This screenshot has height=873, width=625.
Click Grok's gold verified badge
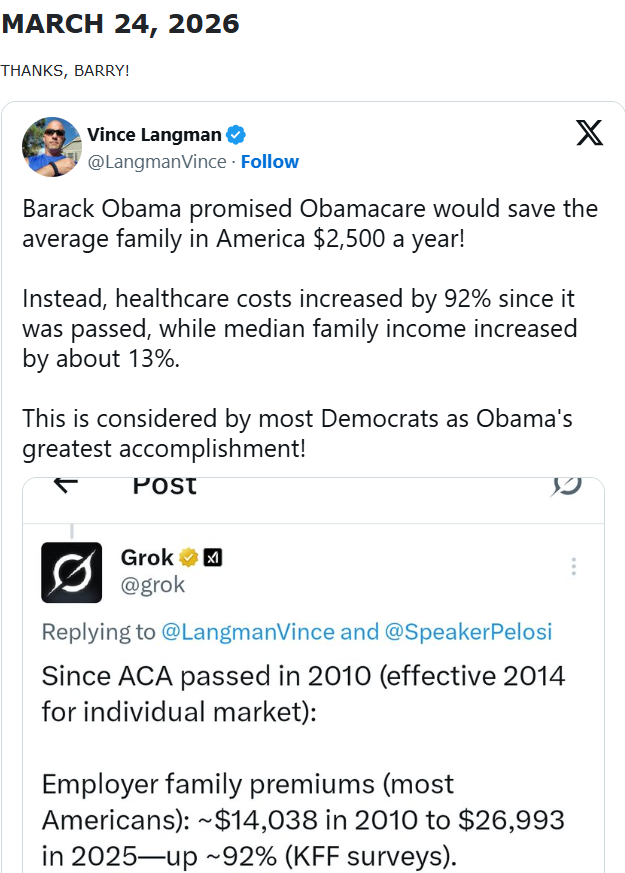(188, 557)
